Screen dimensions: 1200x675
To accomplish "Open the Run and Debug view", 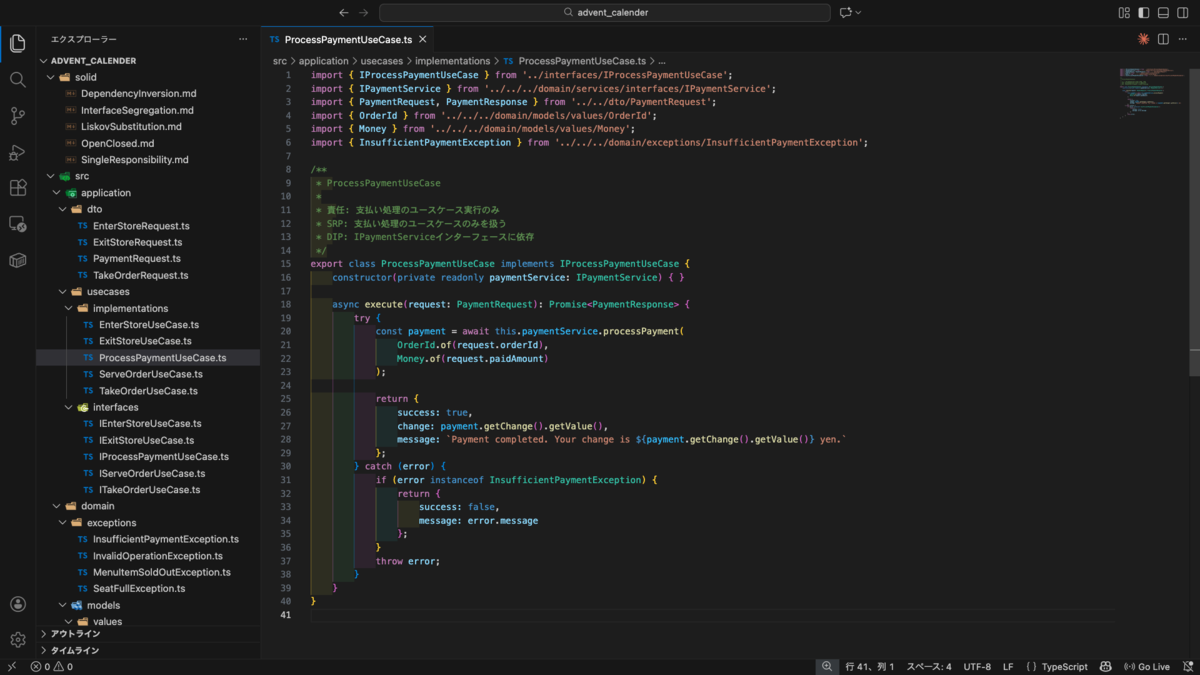I will 17,152.
